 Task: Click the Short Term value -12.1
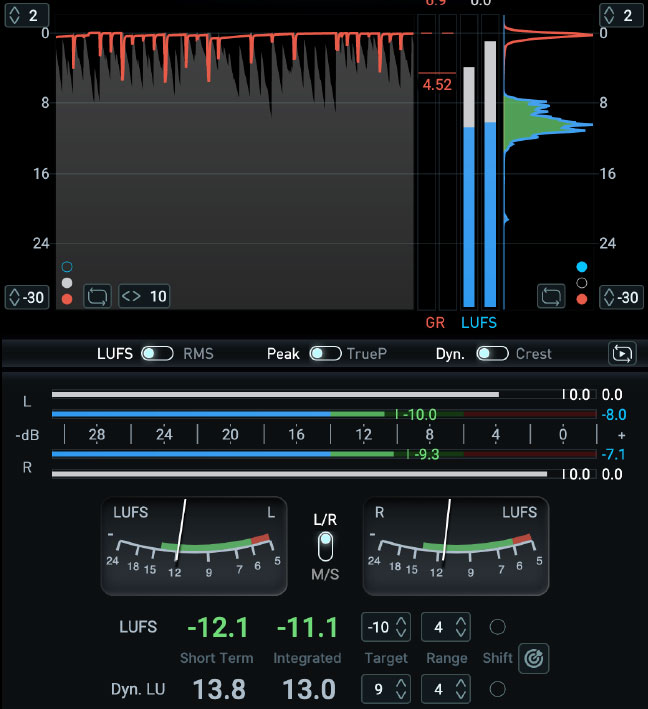point(218,627)
